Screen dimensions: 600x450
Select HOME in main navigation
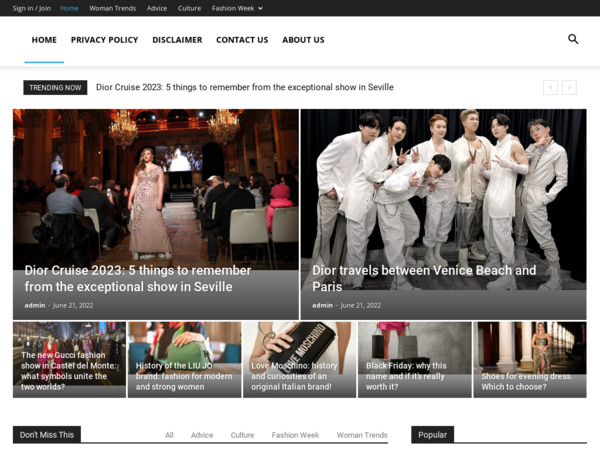pos(44,40)
